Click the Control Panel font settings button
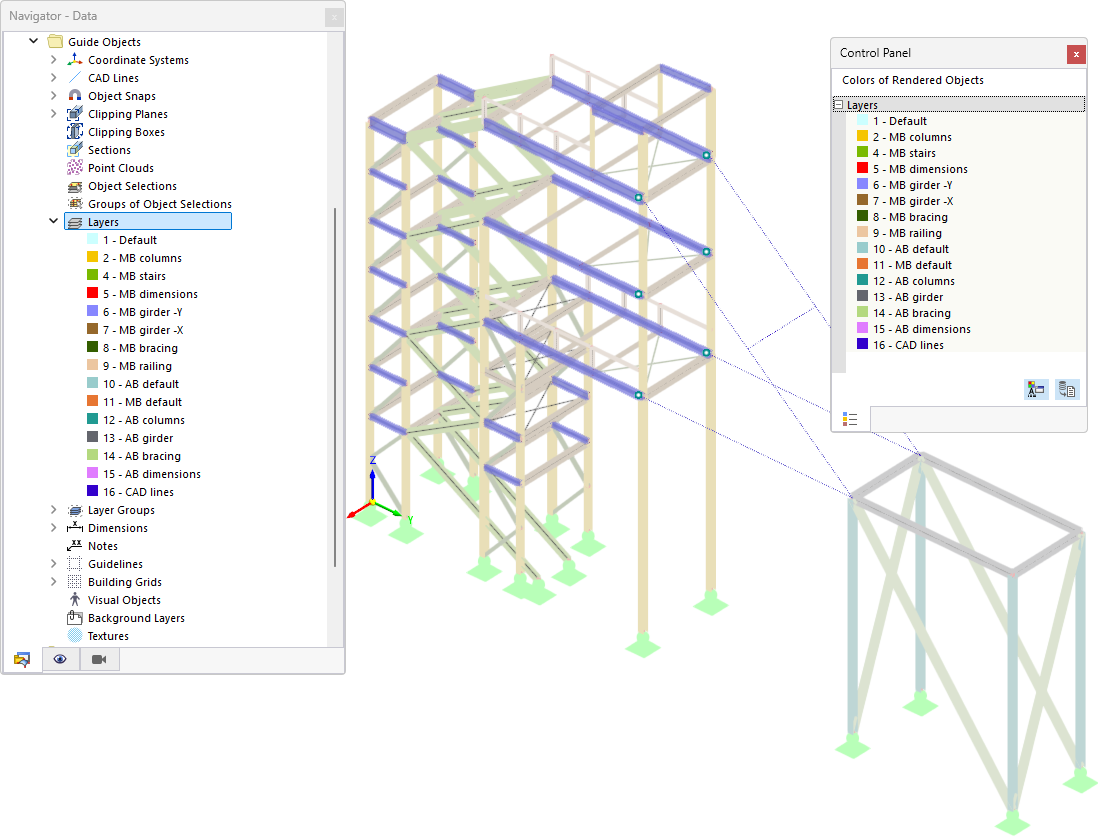This screenshot has height=837, width=1098. (1036, 389)
